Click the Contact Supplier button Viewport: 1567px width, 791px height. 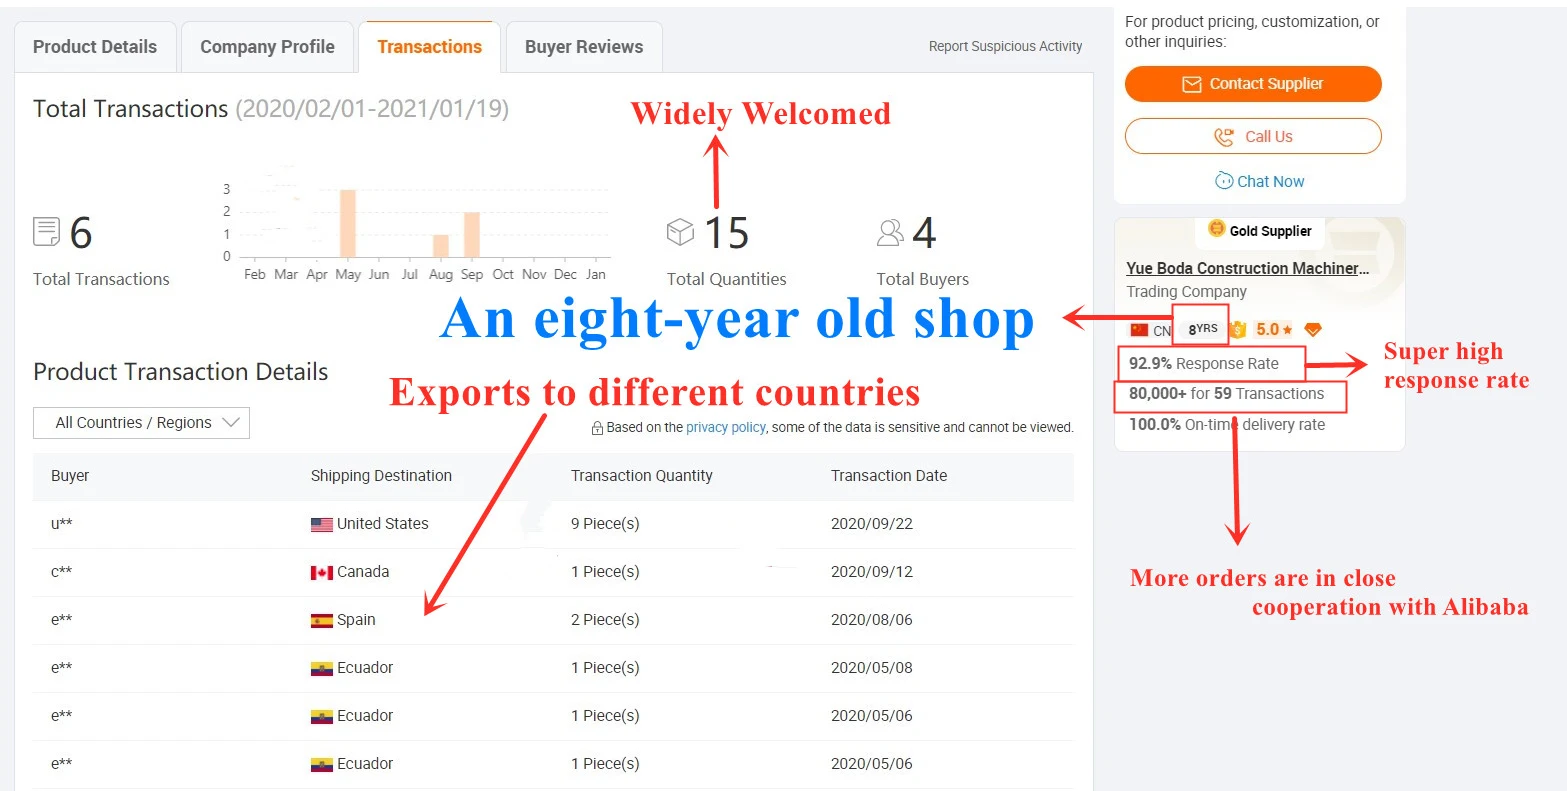click(1253, 84)
